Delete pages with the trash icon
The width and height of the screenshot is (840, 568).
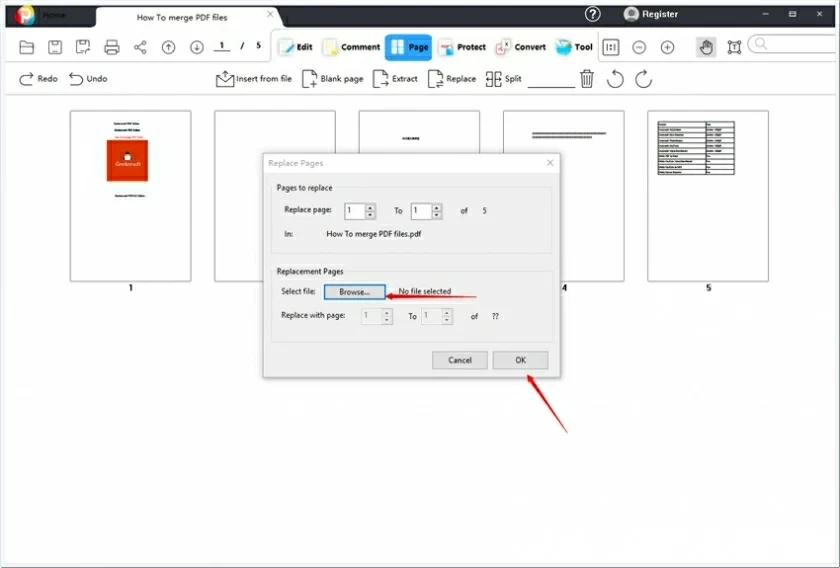point(587,79)
